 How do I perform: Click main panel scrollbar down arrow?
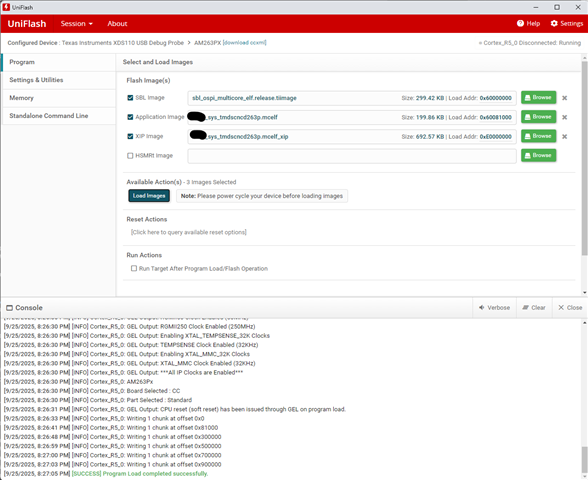pos(585,292)
